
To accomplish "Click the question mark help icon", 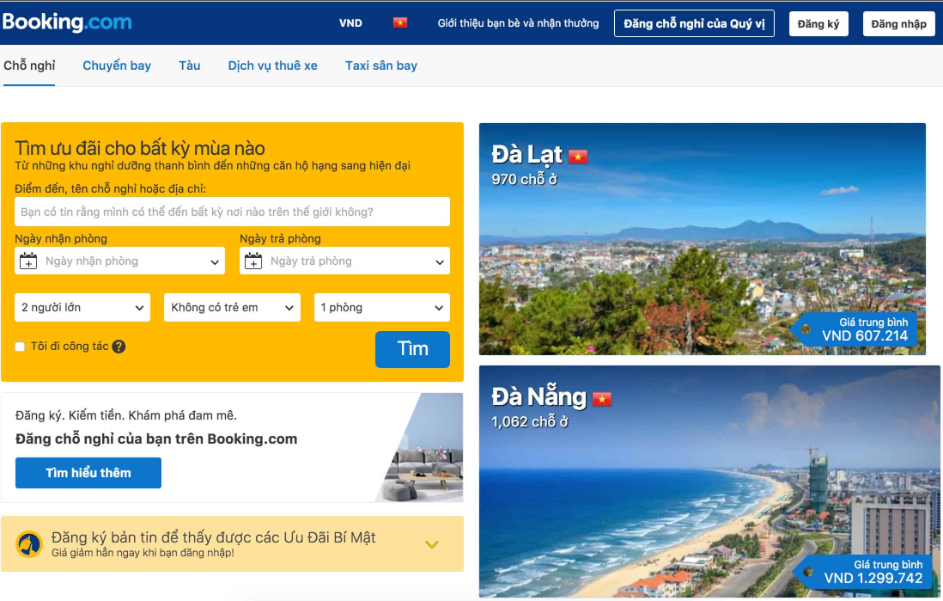I will coord(118,347).
